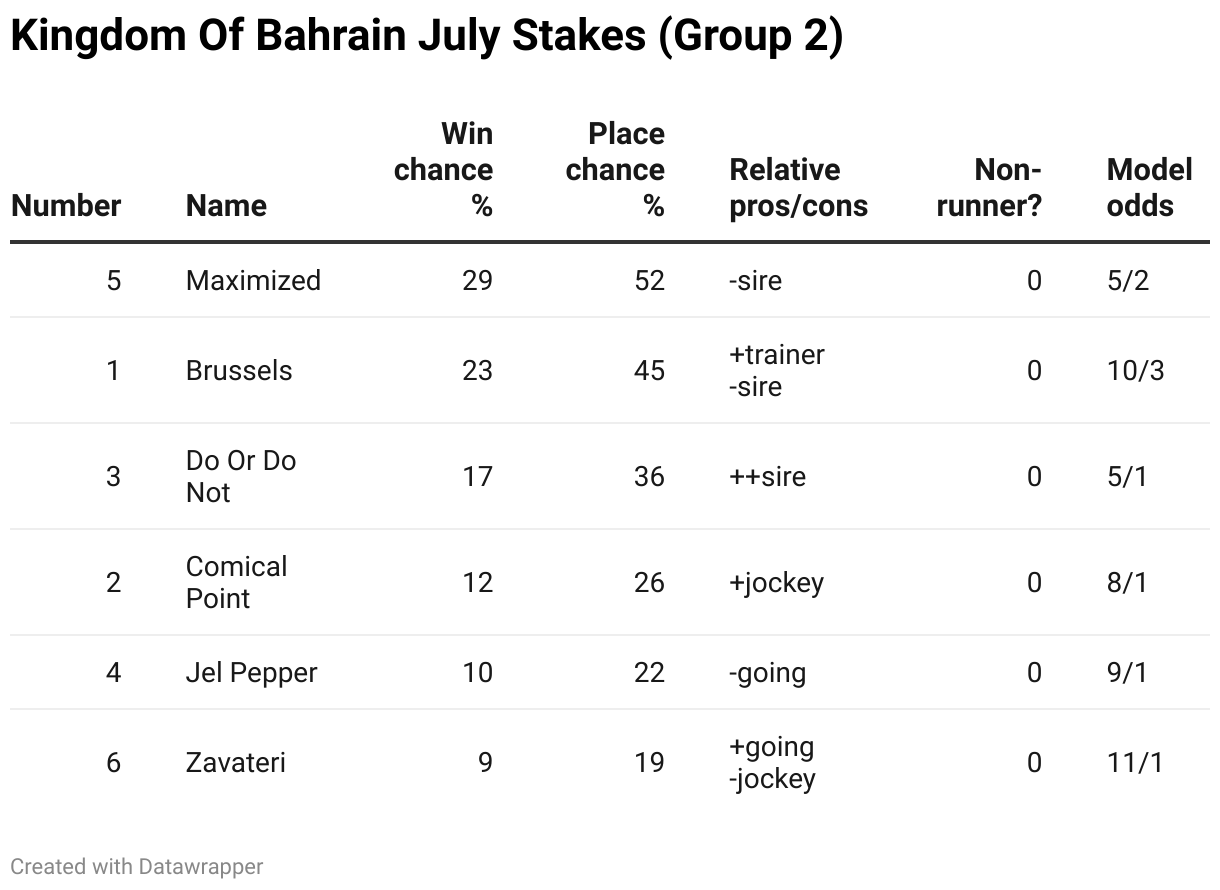Click the Relative pros/cons header
This screenshot has width=1220, height=890.
(798, 187)
